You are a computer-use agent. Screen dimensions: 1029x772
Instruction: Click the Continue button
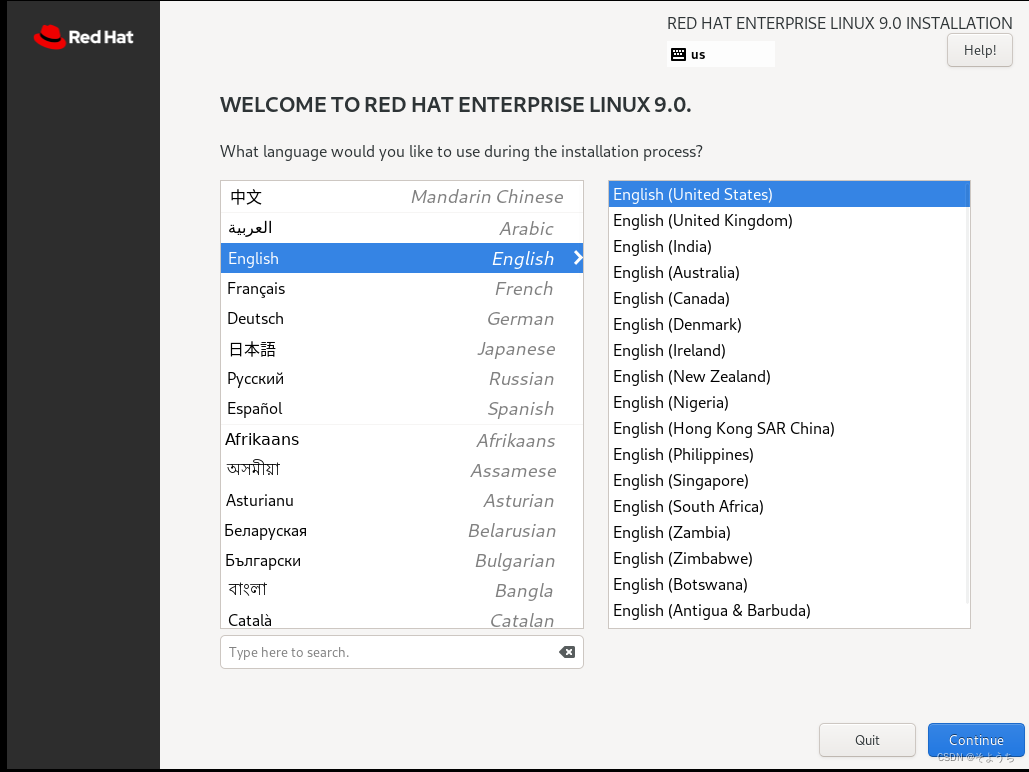(x=976, y=740)
